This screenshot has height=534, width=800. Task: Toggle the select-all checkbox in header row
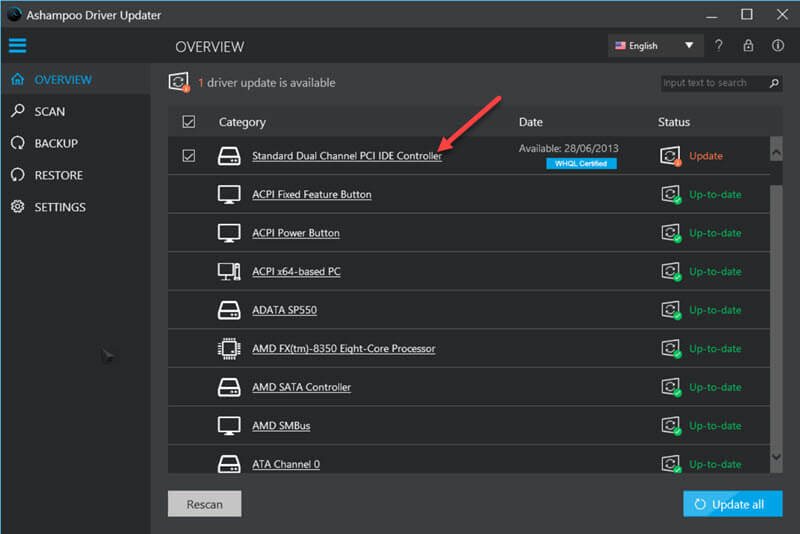click(189, 122)
